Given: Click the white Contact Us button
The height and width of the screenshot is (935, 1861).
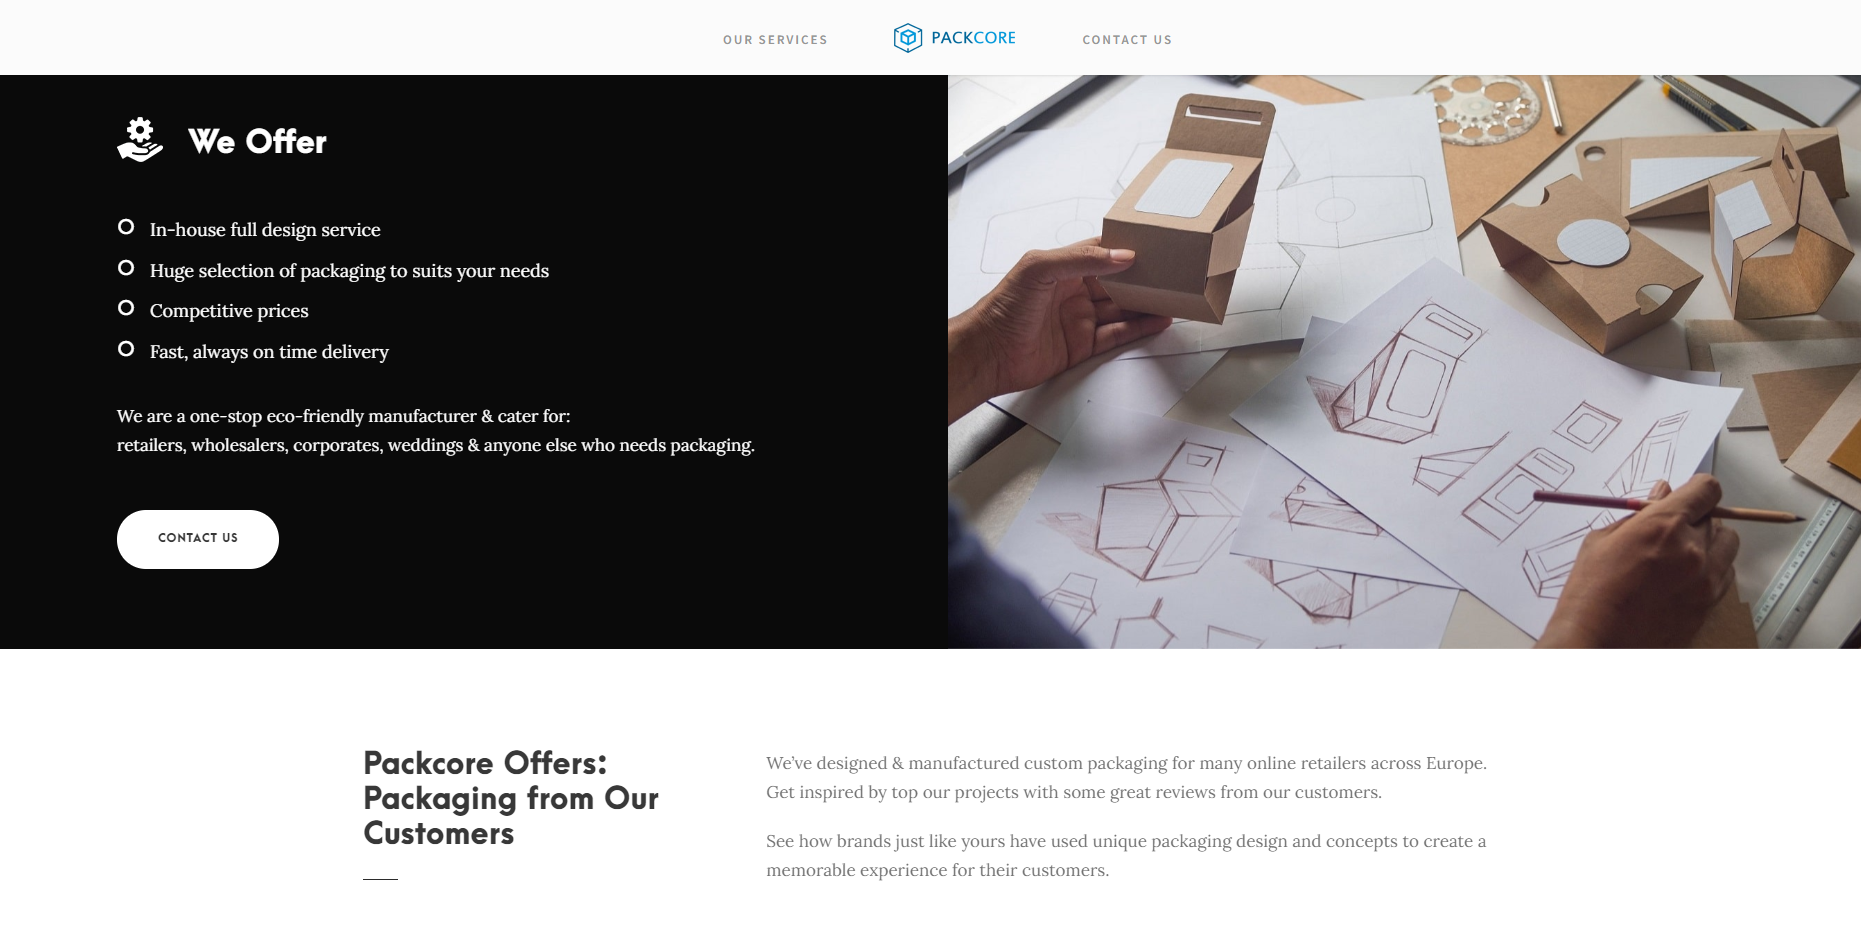Looking at the screenshot, I should point(198,539).
